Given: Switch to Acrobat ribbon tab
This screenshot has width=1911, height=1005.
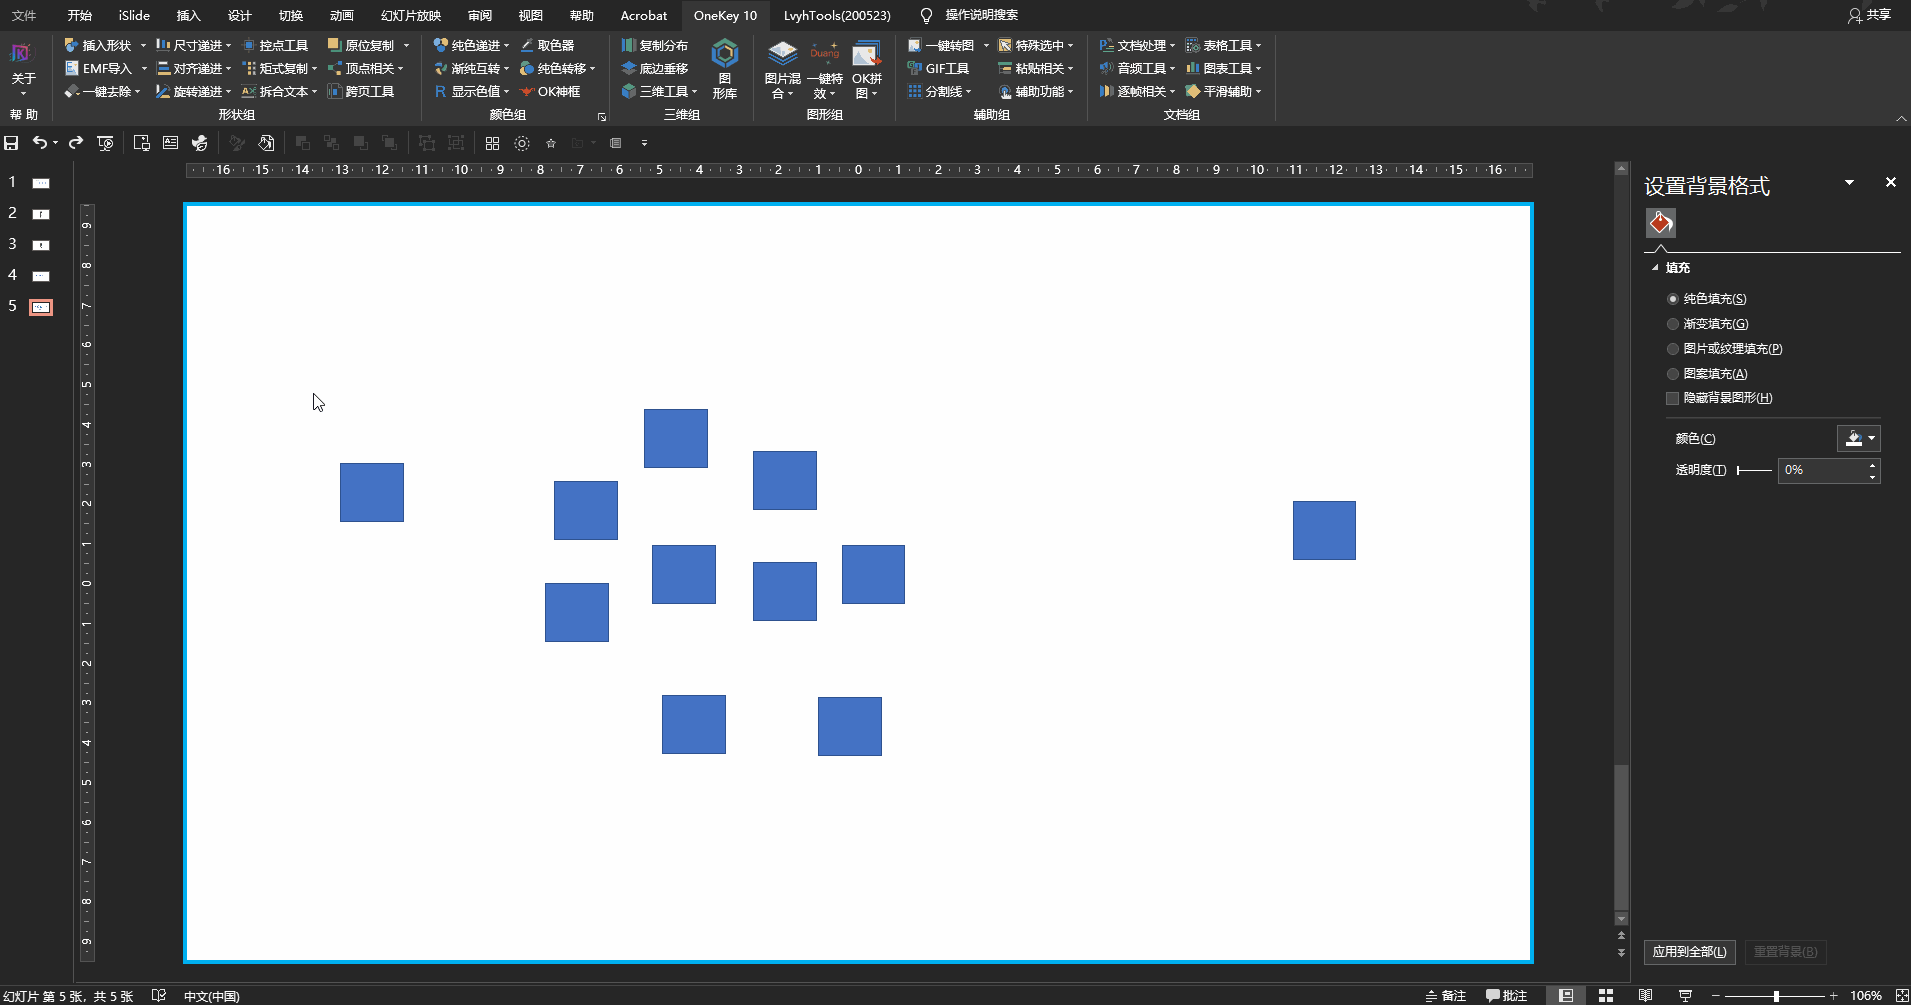Looking at the screenshot, I should tap(644, 15).
